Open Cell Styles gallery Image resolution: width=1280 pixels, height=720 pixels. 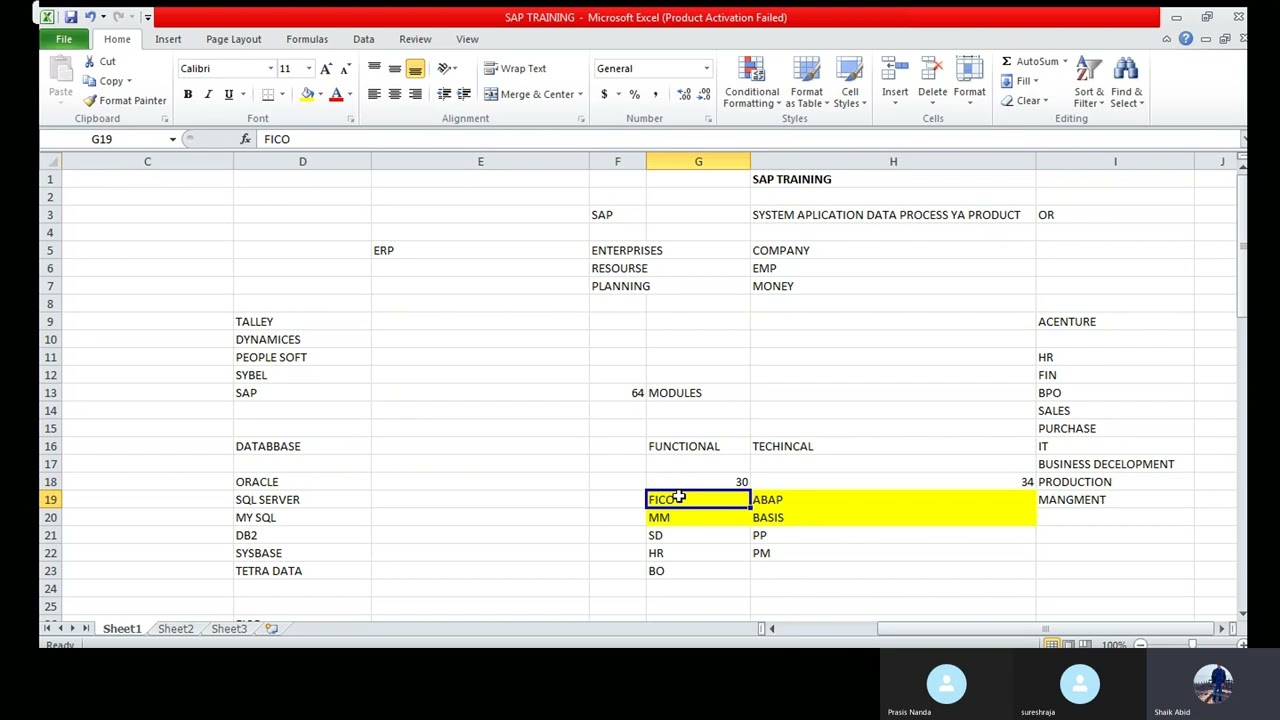pyautogui.click(x=850, y=83)
